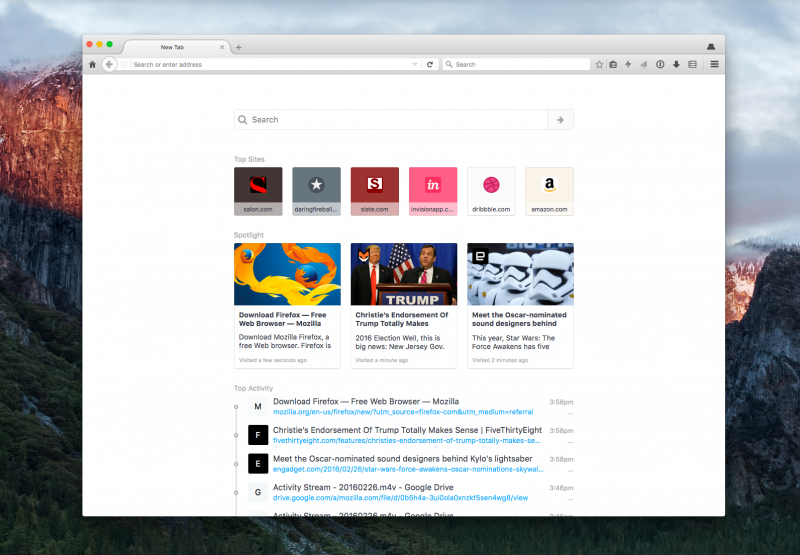Click the page Search input field
800x555 pixels.
click(391, 119)
